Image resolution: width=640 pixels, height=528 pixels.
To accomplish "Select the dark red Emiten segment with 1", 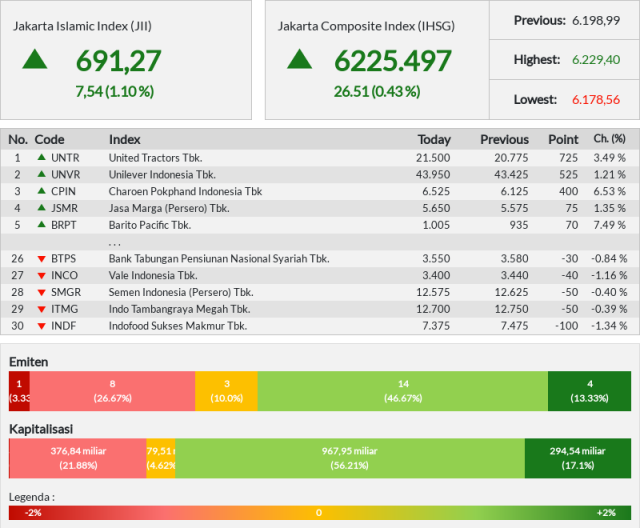I will (19, 391).
